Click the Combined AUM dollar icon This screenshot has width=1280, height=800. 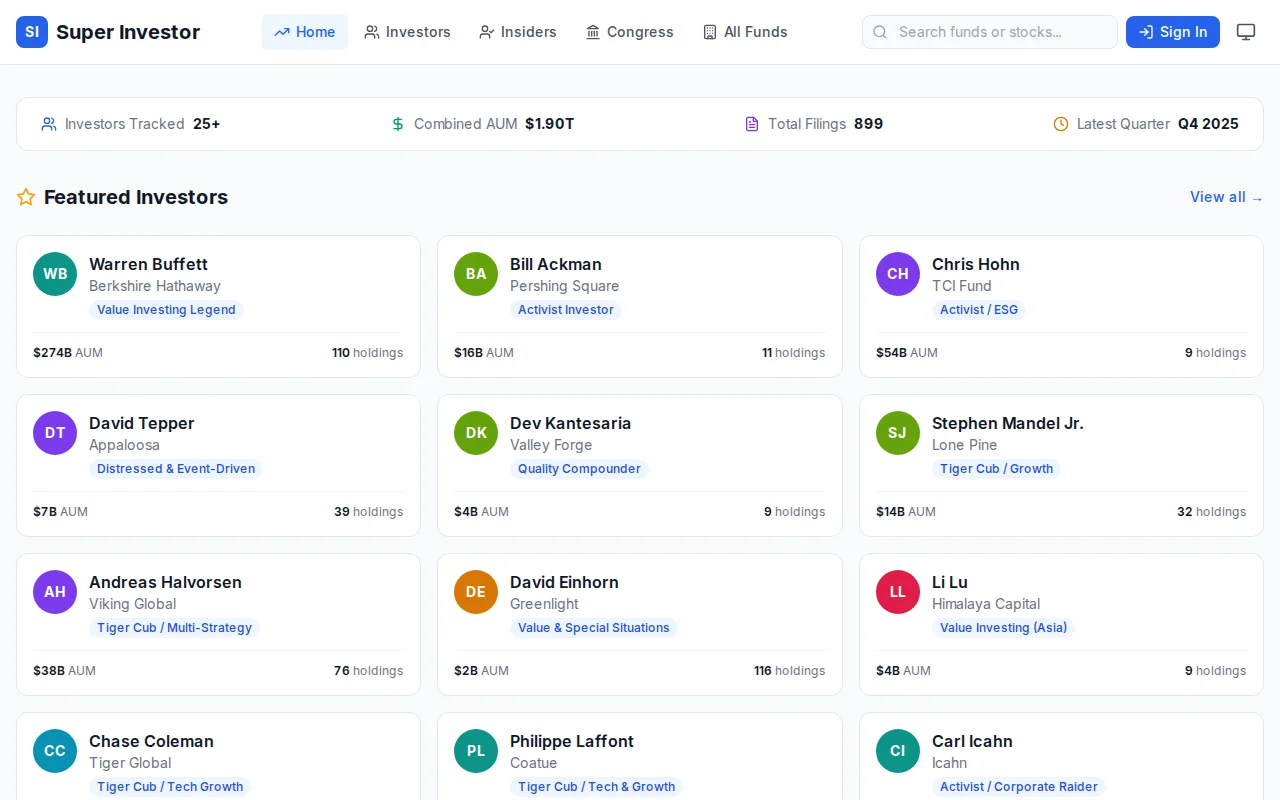coord(398,124)
